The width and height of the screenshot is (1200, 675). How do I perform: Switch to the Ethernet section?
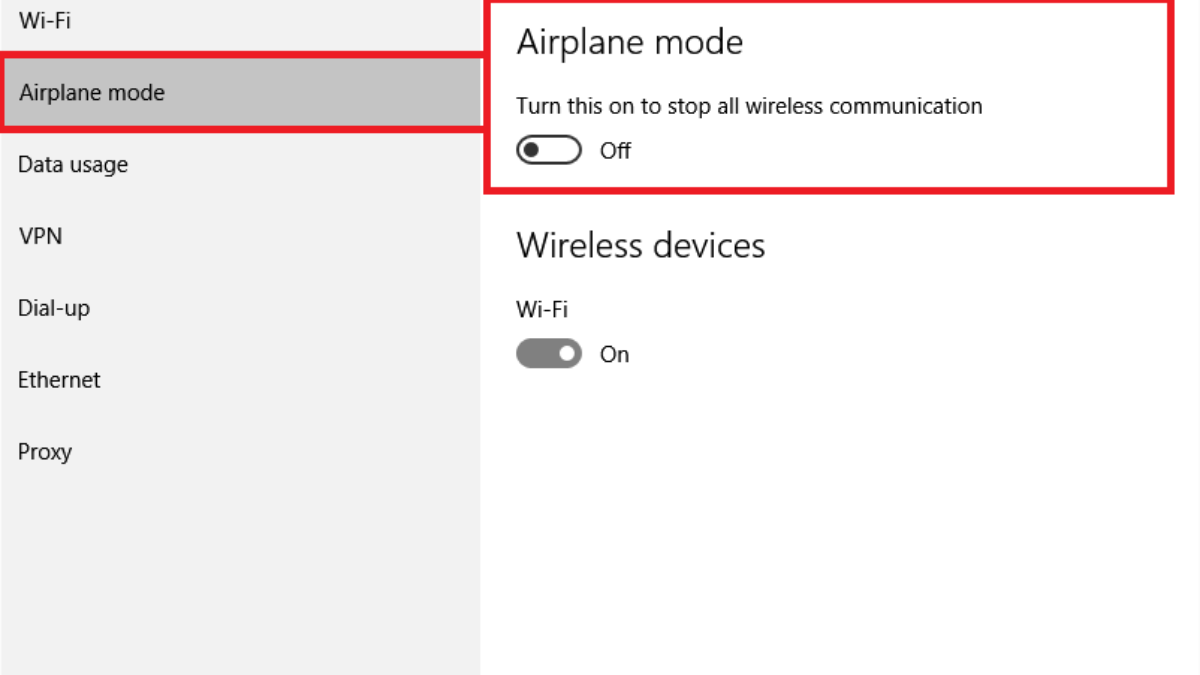pyautogui.click(x=59, y=381)
